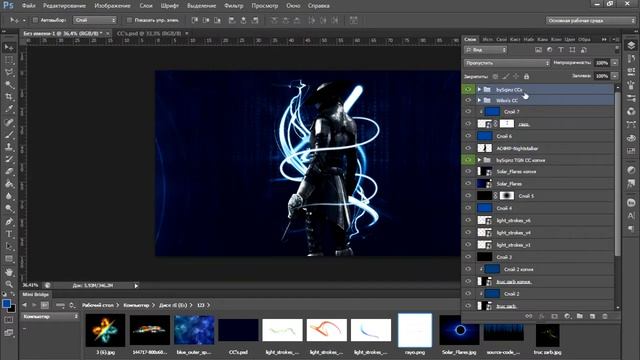Toggle the Автовыбор checkbox
This screenshot has width=640, height=360.
(x=36, y=20)
